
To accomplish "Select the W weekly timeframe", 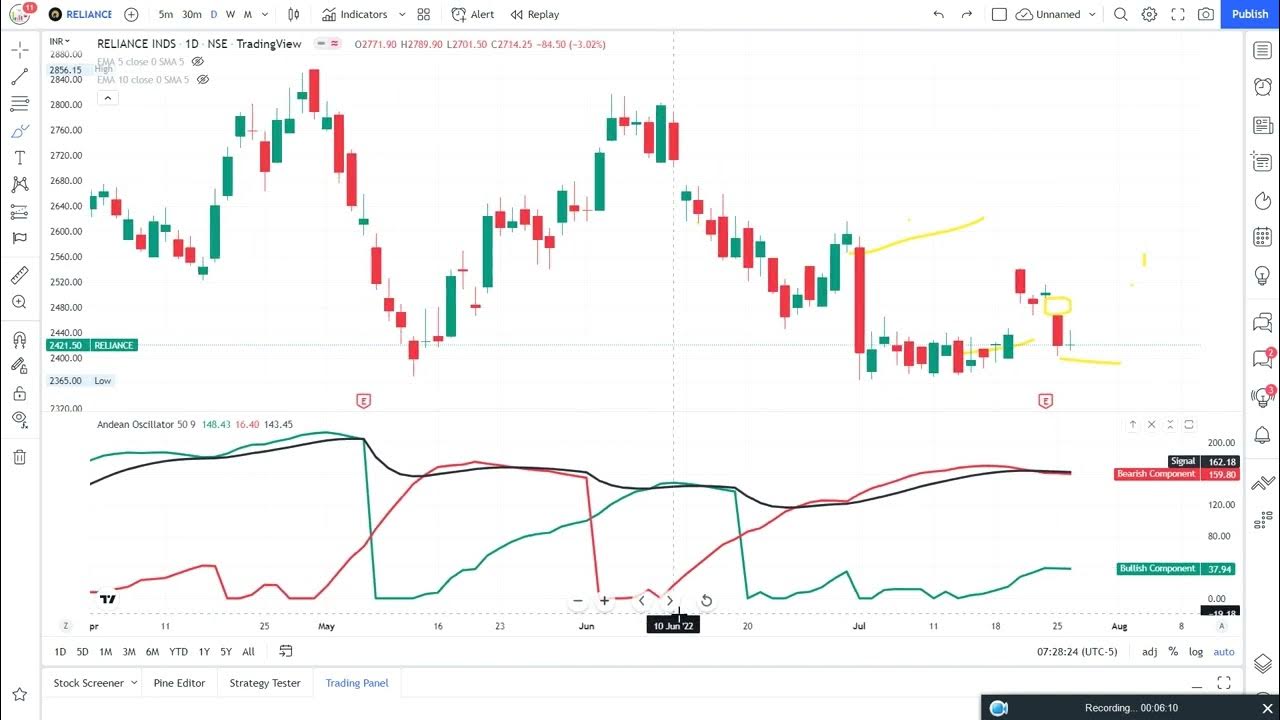I will pos(231,14).
